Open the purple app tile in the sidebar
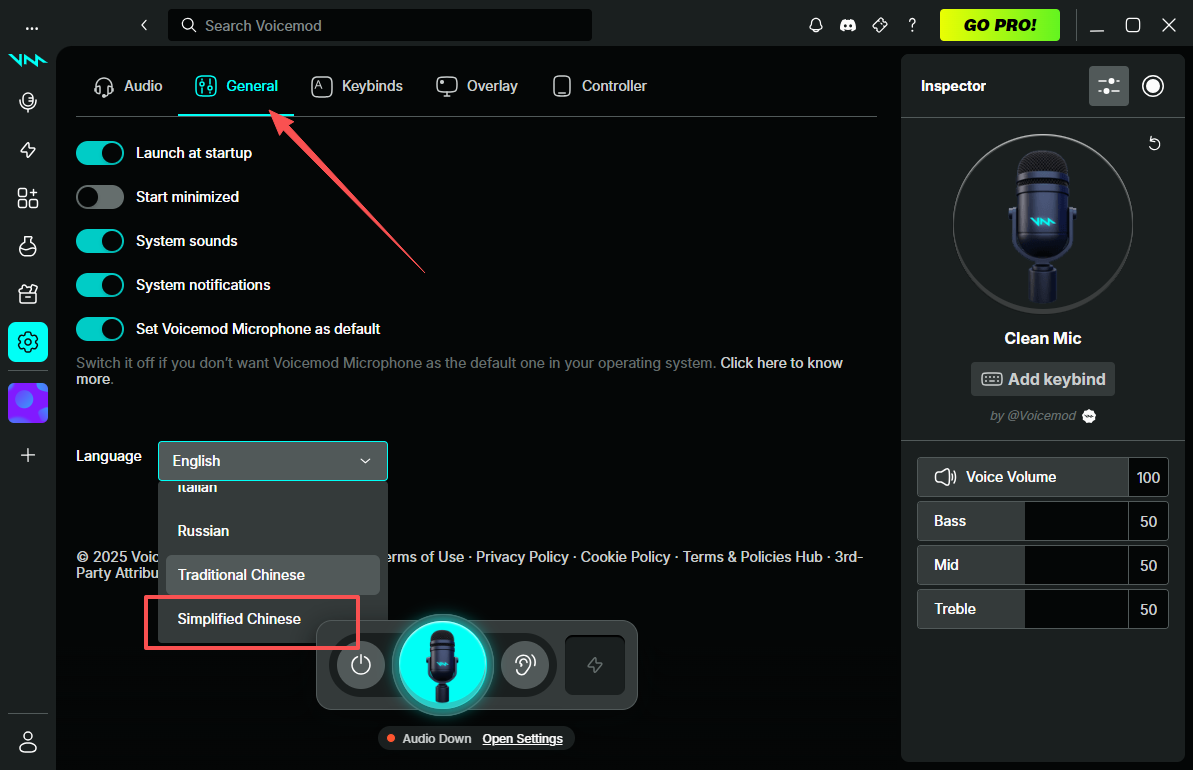This screenshot has width=1193, height=770. point(28,403)
